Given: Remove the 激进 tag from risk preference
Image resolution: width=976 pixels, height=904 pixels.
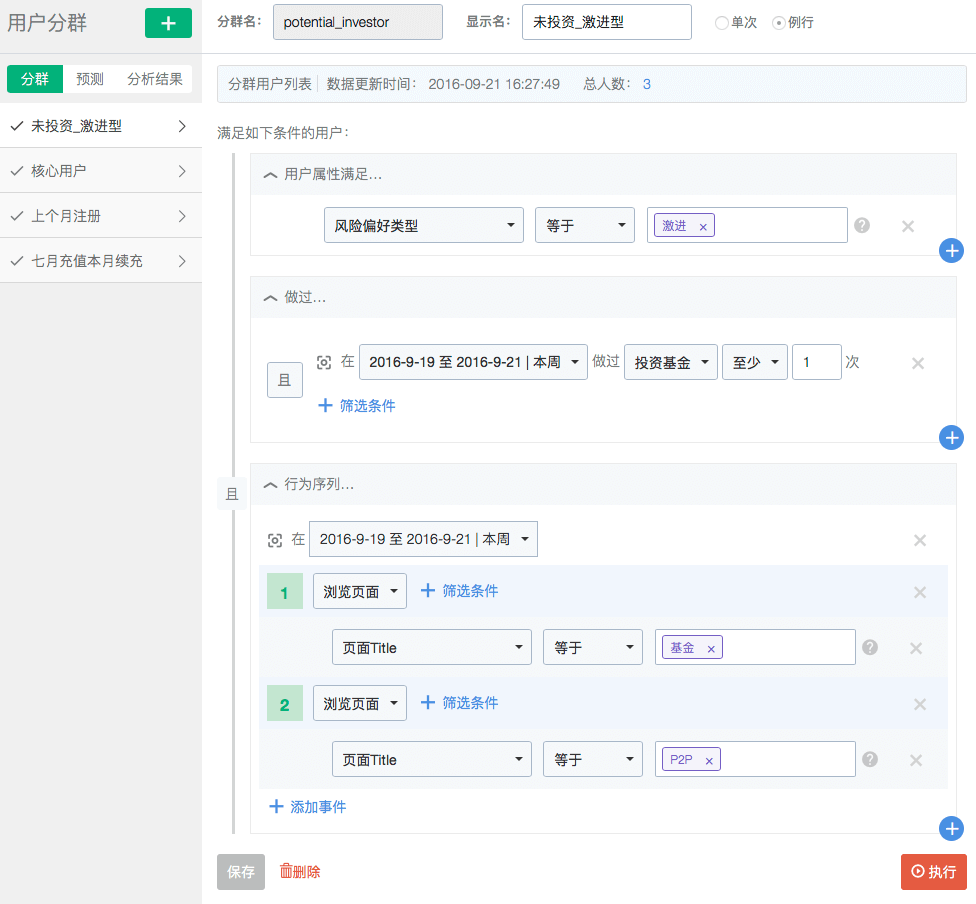Looking at the screenshot, I should tap(703, 227).
